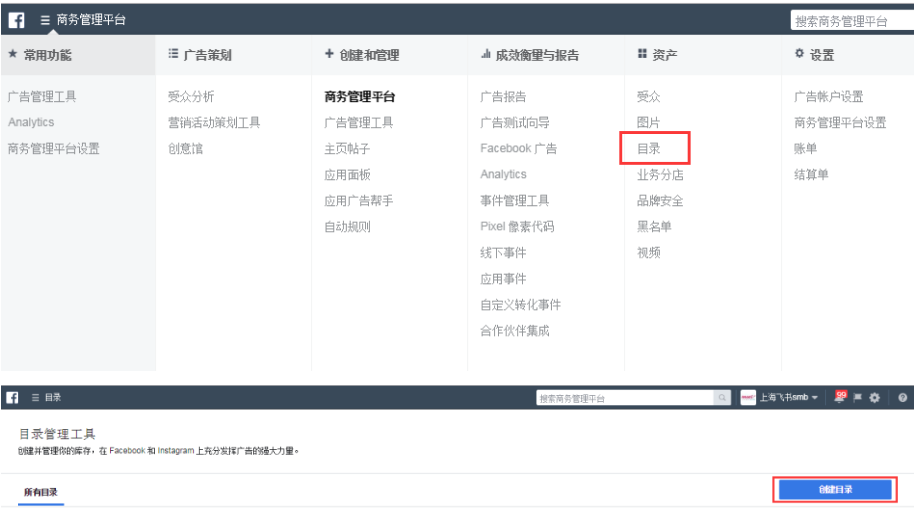Click the gear icon beside 设置 heading

tap(799, 54)
